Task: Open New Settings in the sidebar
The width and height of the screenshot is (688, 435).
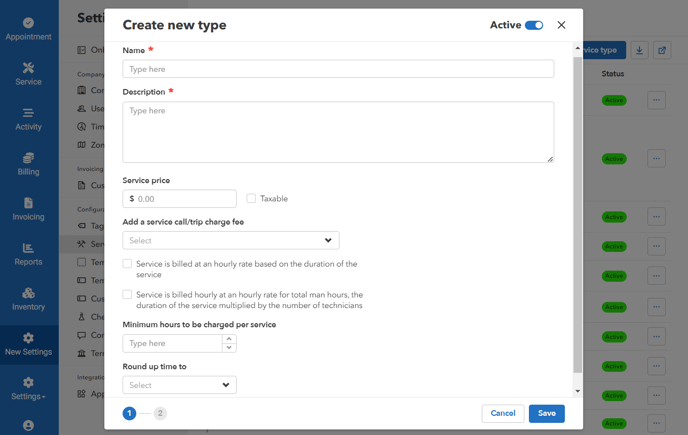Action: click(x=28, y=344)
